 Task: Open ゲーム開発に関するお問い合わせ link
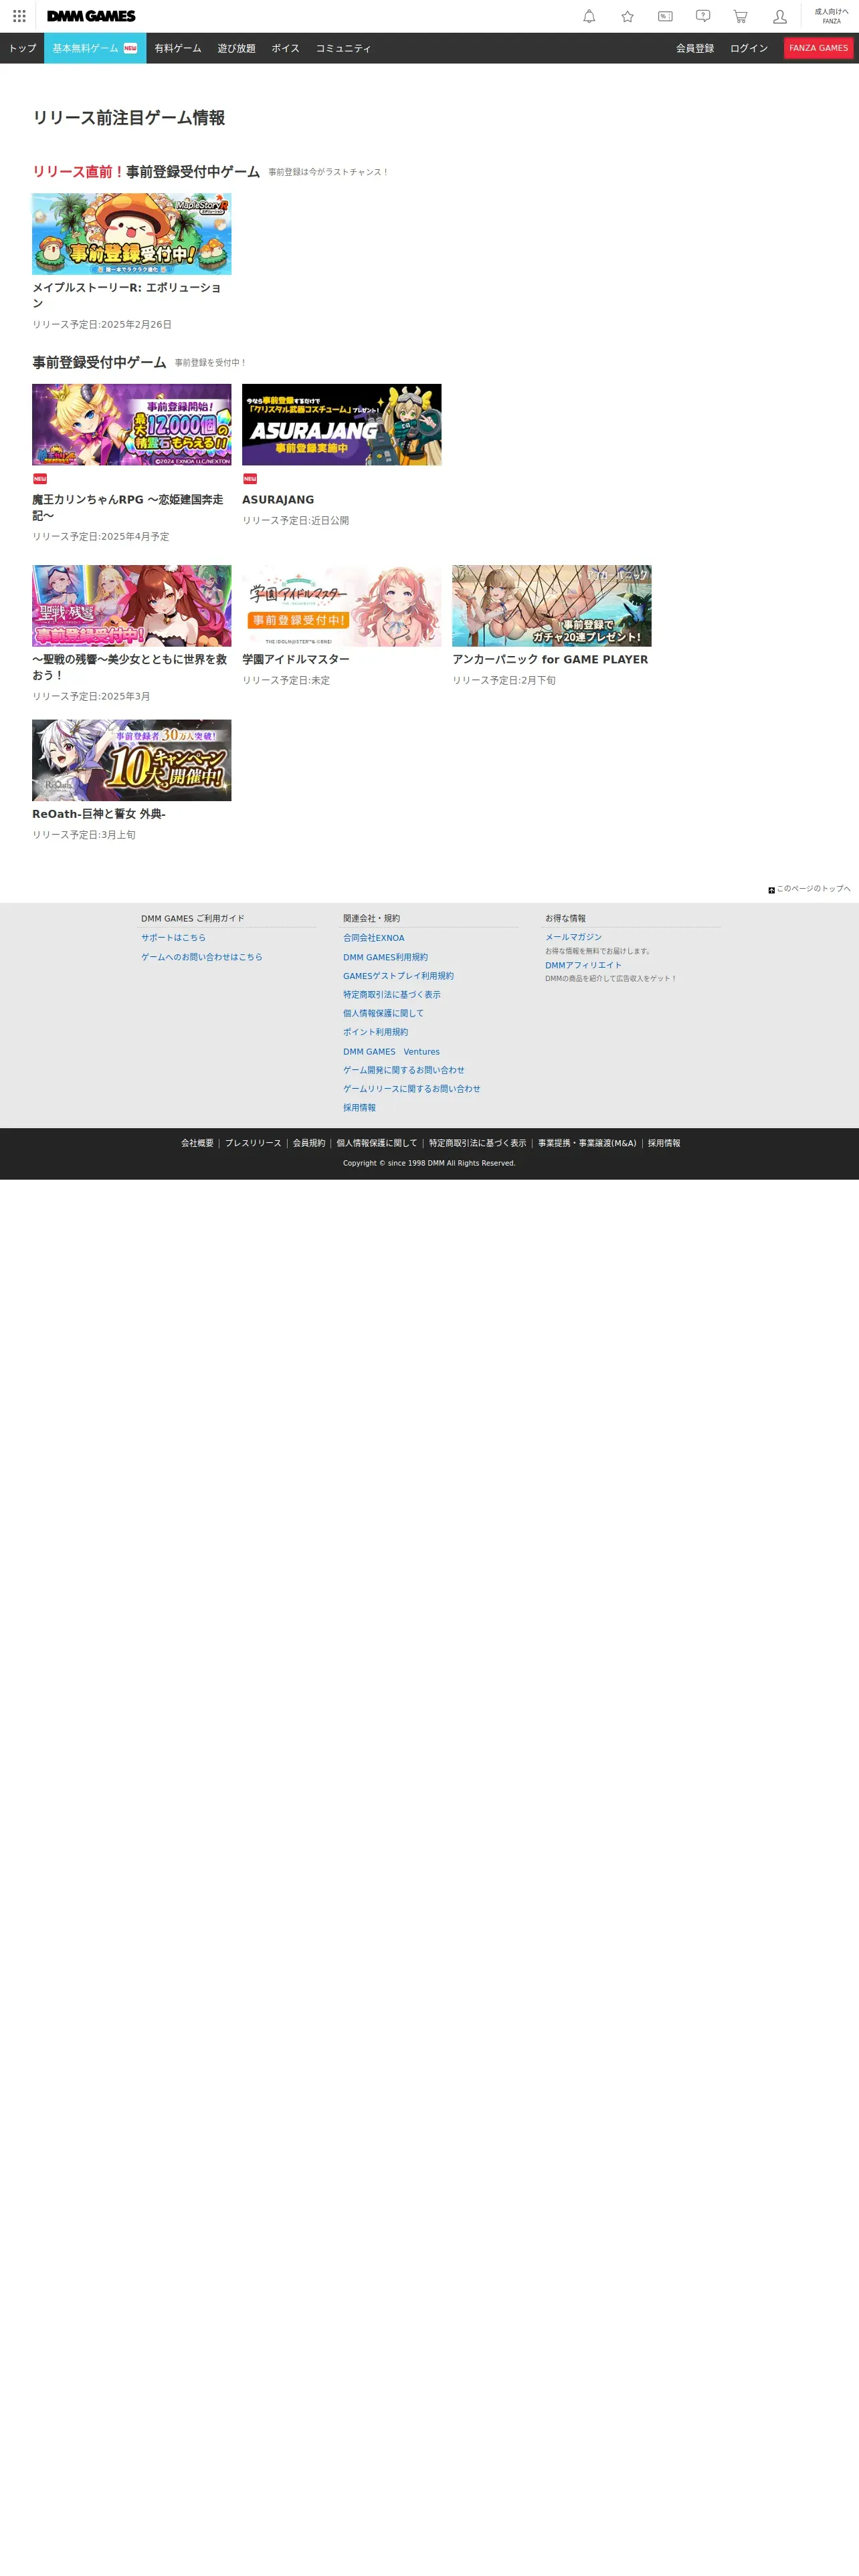pyautogui.click(x=404, y=1070)
